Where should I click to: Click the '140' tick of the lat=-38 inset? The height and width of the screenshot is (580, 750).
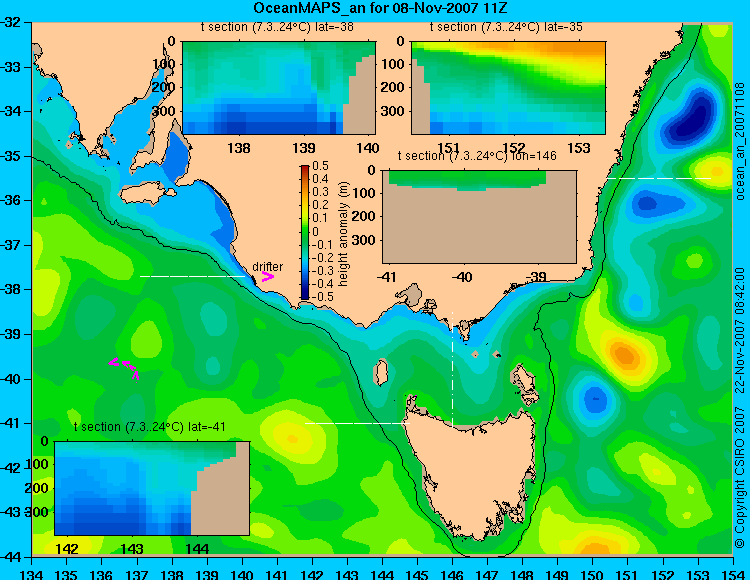tap(367, 148)
